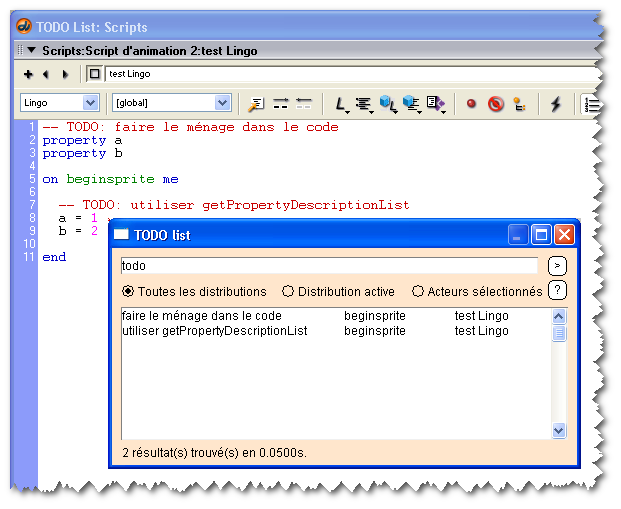Close the TODO list window
Viewport: 621px width, 509px height.
click(564, 234)
